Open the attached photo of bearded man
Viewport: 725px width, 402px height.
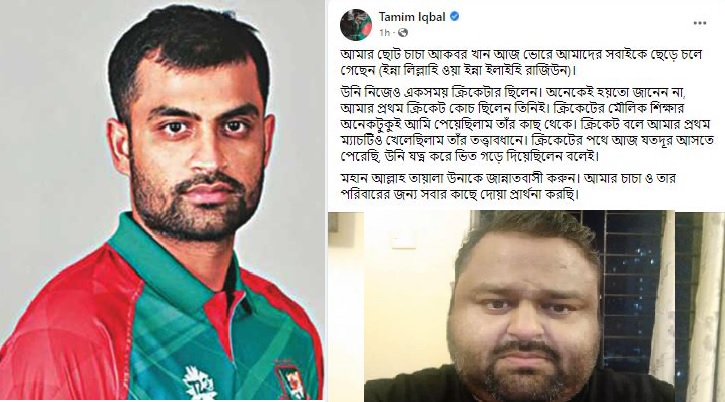pos(526,306)
